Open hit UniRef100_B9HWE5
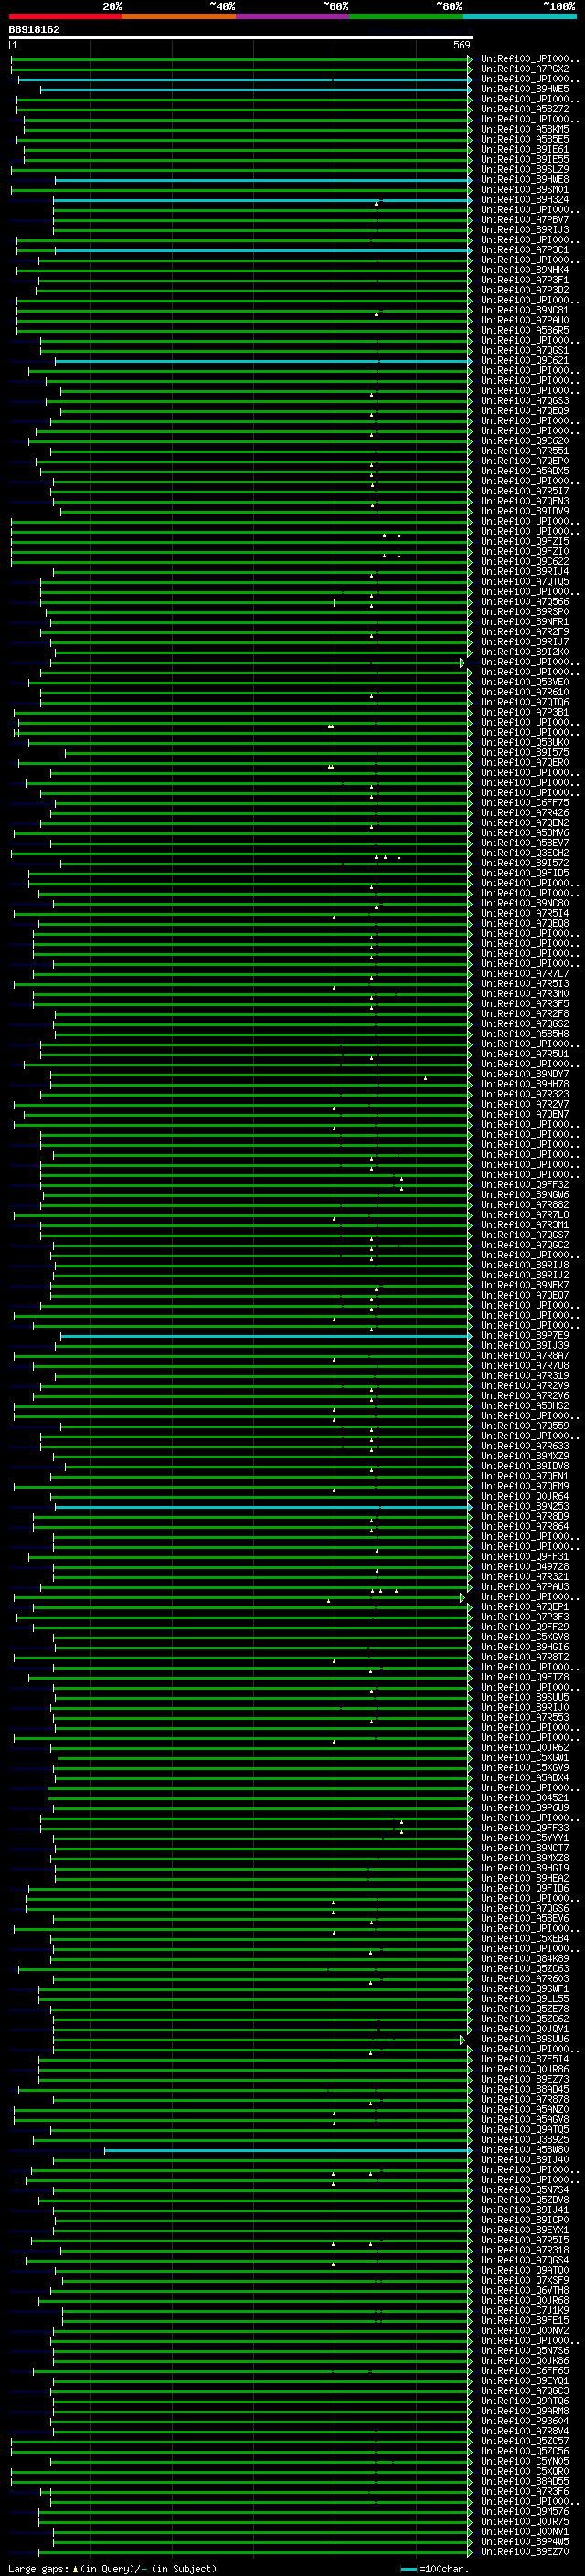The height and width of the screenshot is (2576, 585). point(525,89)
